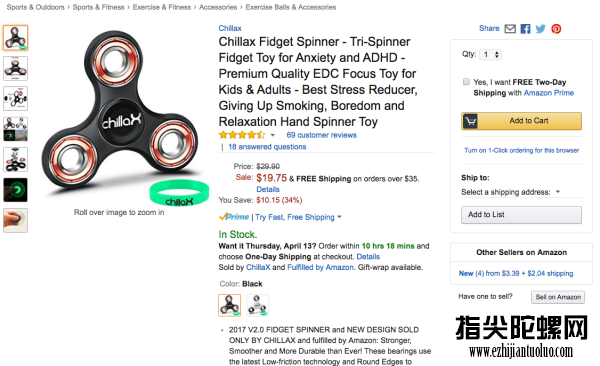The image size is (600, 366).
Task: Click the Add to List button
Action: 521,215
